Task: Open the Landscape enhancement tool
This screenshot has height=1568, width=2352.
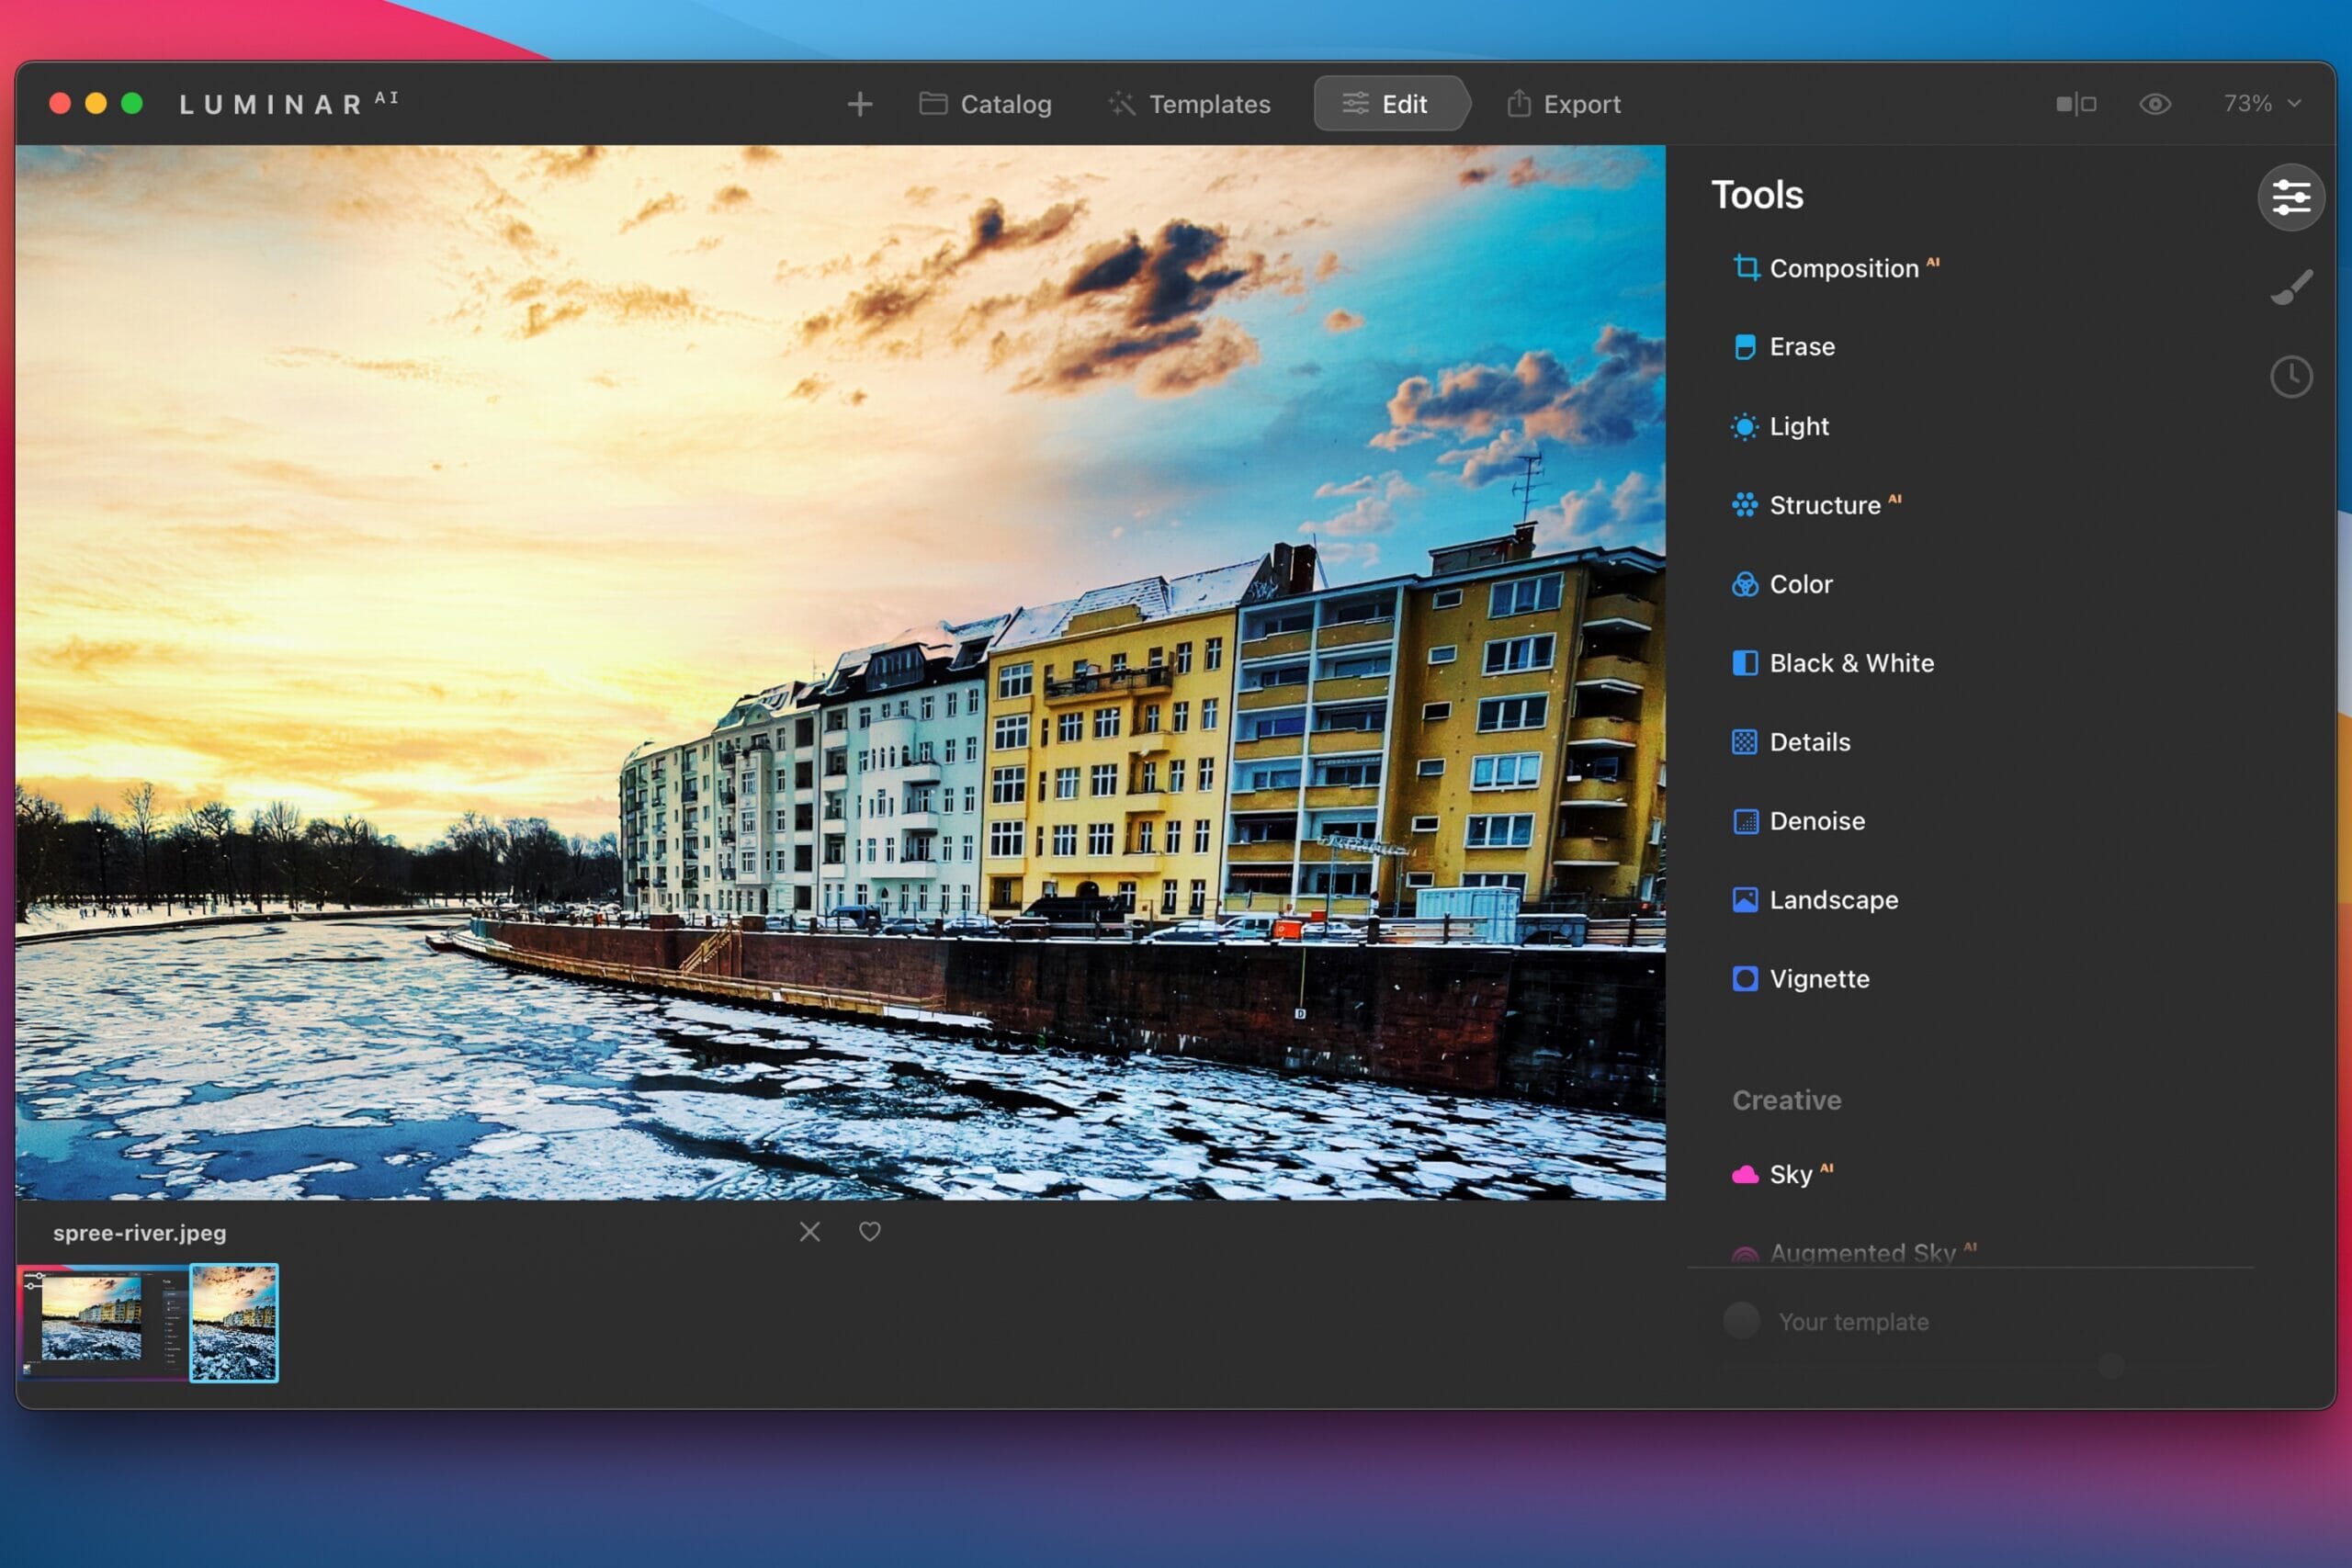Action: (1833, 900)
